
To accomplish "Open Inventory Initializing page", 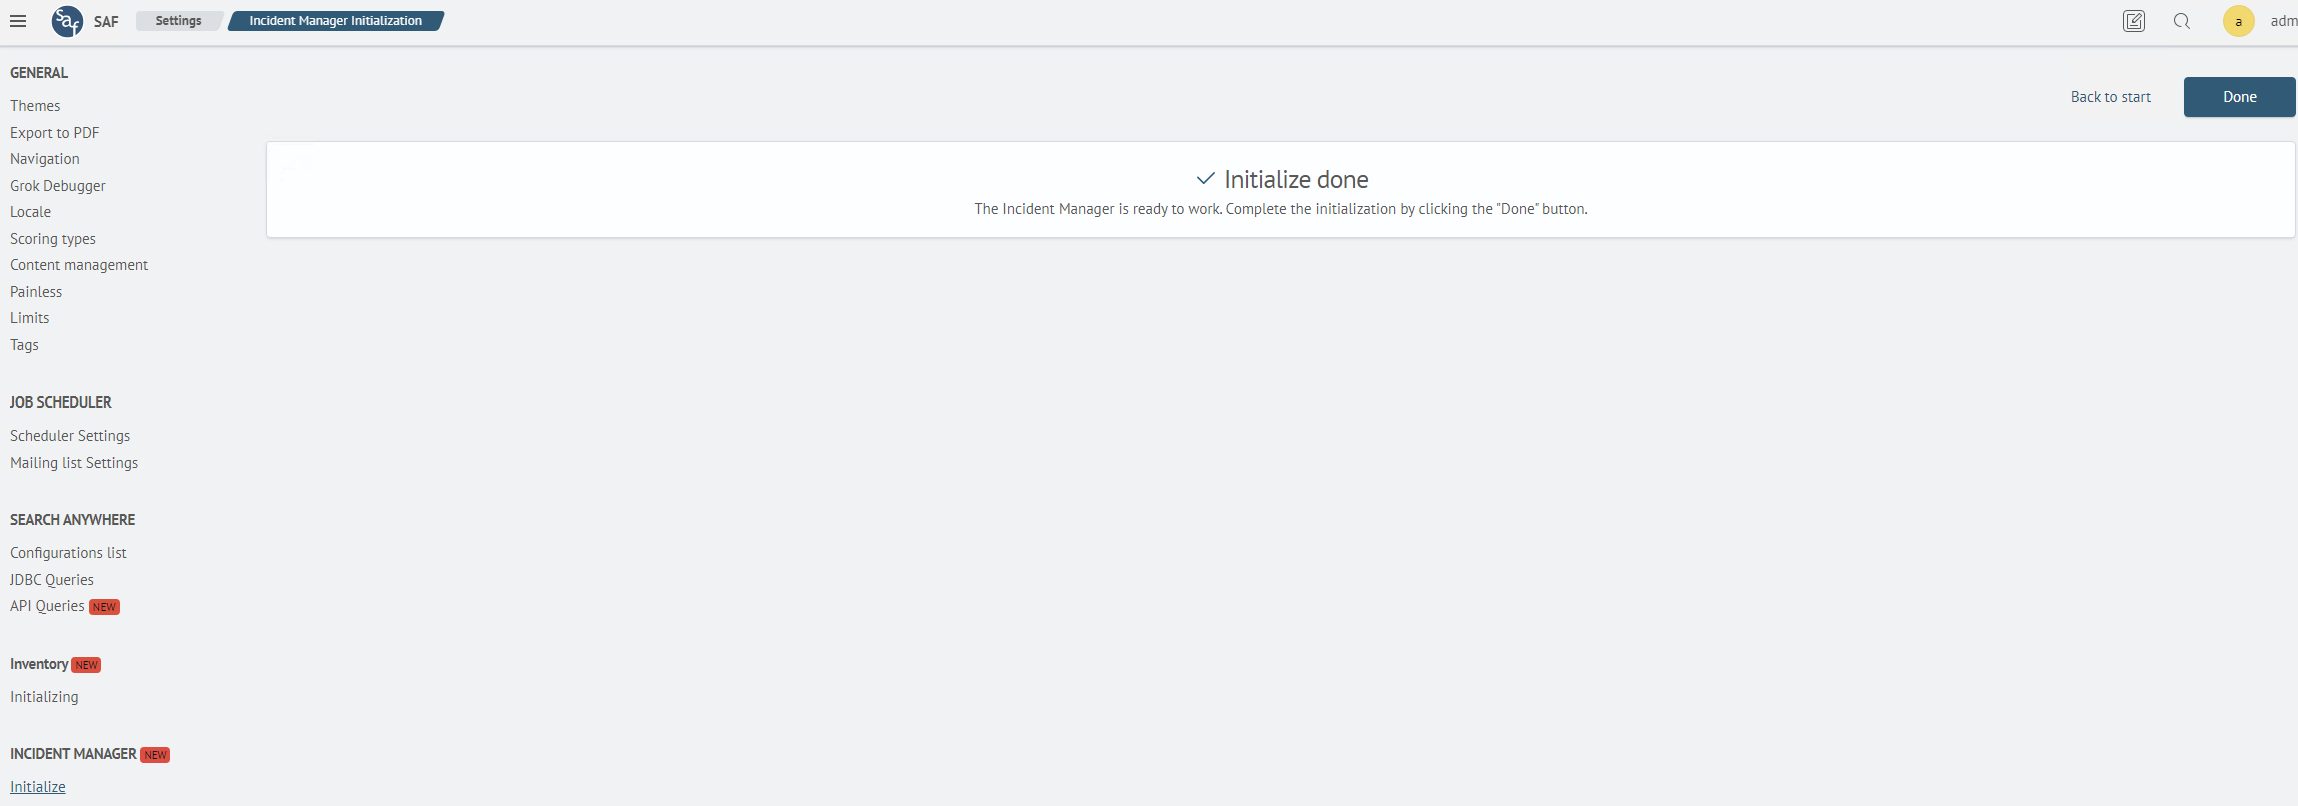I will click(x=44, y=697).
